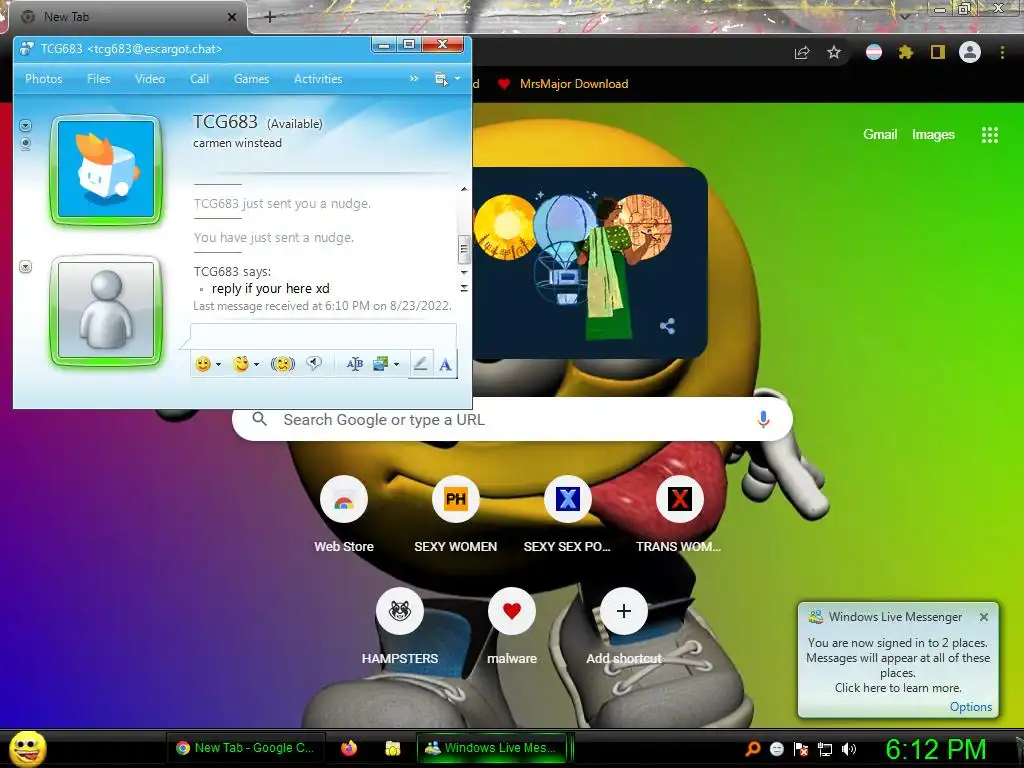
Task: Expand the emoticon dropdown arrow
Action: [x=219, y=365]
